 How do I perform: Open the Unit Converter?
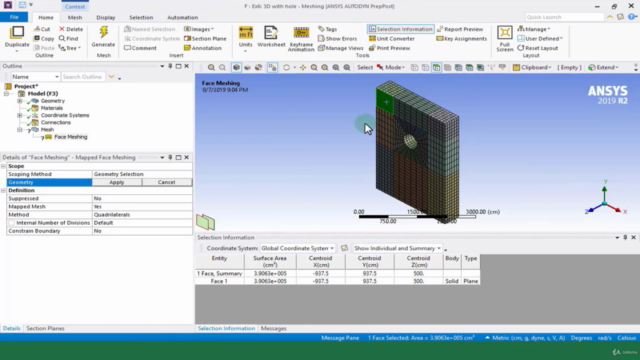391,38
